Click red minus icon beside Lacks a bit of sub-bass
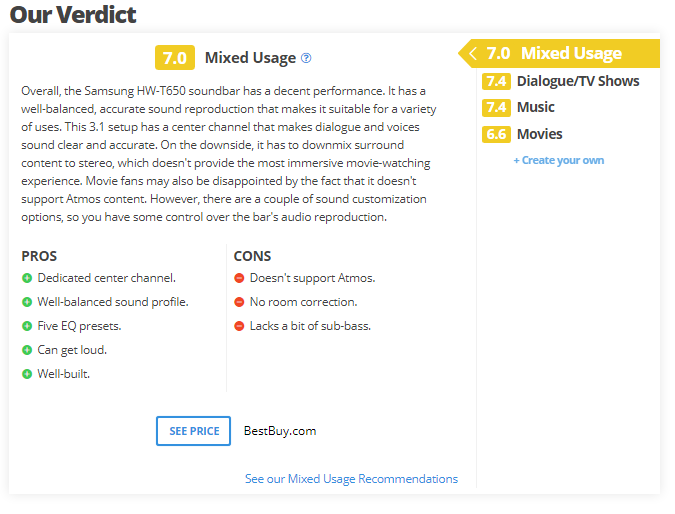 tap(239, 326)
